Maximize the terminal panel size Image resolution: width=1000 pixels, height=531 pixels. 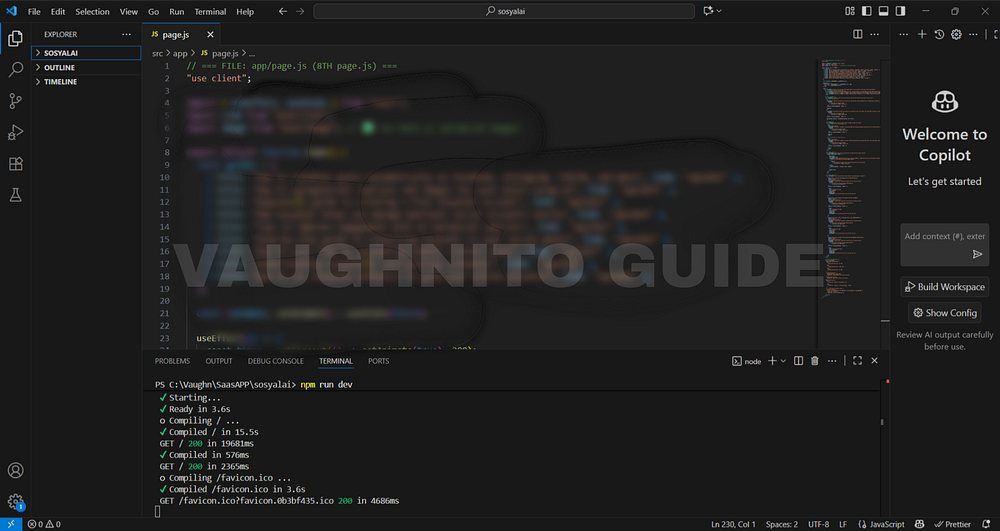coord(857,361)
